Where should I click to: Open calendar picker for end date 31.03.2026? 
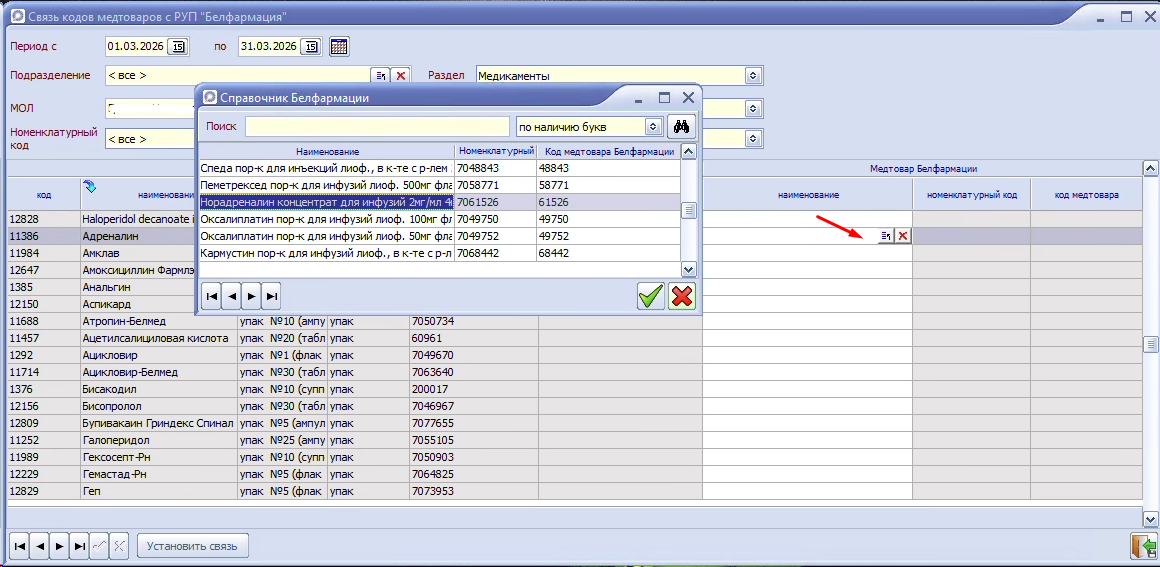[x=311, y=46]
